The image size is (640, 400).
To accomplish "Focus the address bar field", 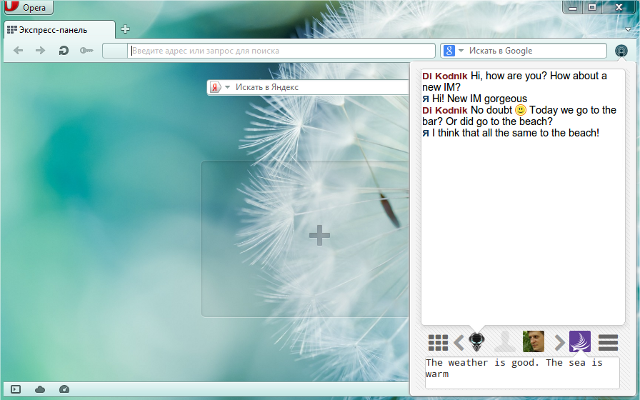I will click(280, 50).
